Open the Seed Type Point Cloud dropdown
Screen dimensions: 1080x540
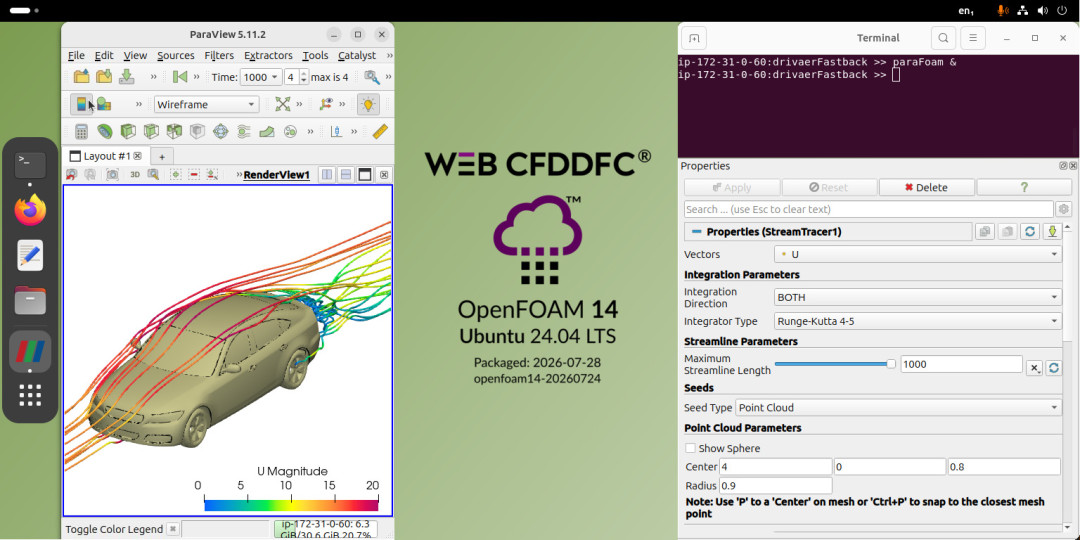tap(898, 408)
